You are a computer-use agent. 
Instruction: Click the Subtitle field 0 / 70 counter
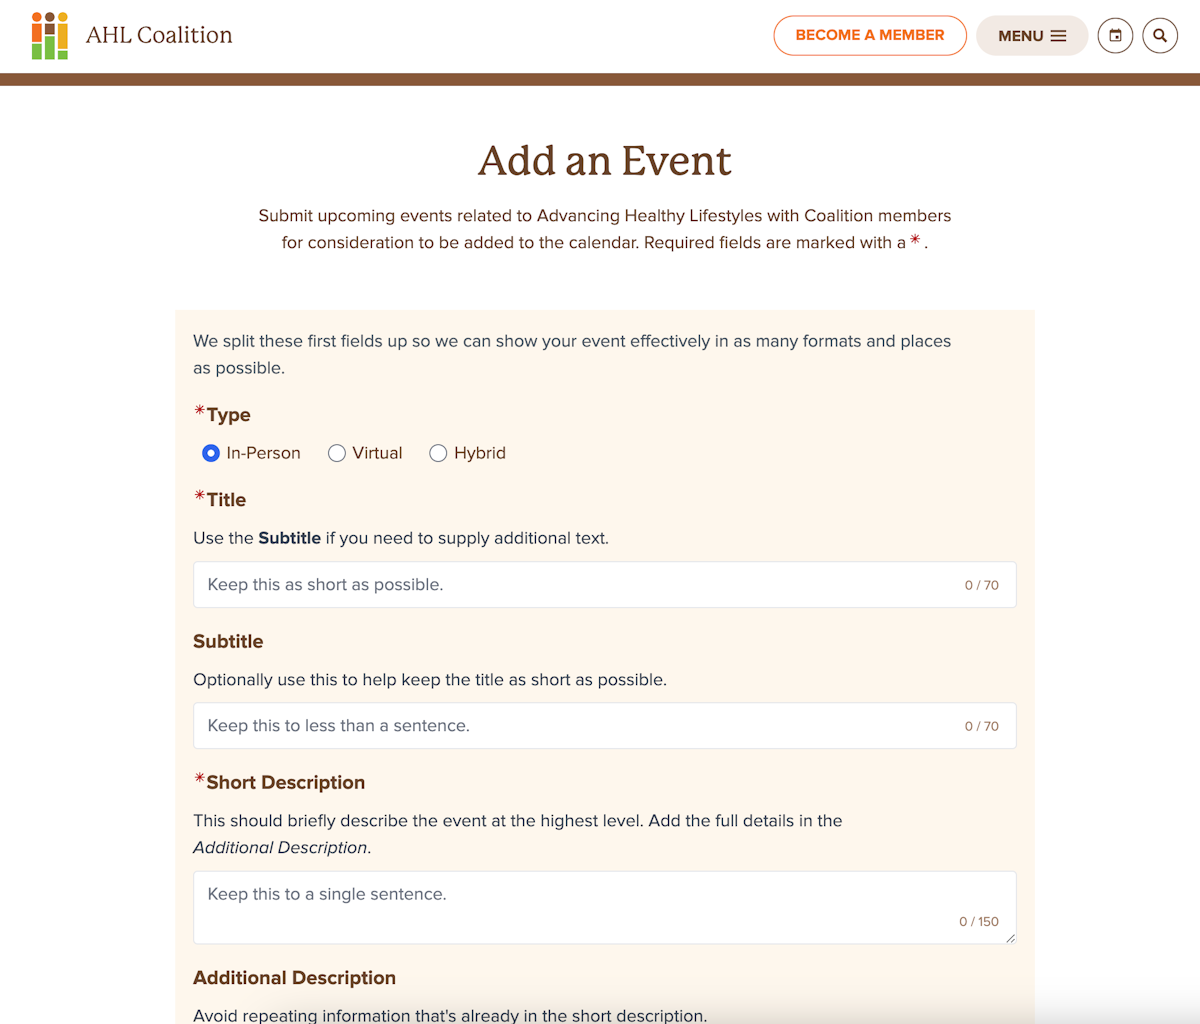(982, 726)
